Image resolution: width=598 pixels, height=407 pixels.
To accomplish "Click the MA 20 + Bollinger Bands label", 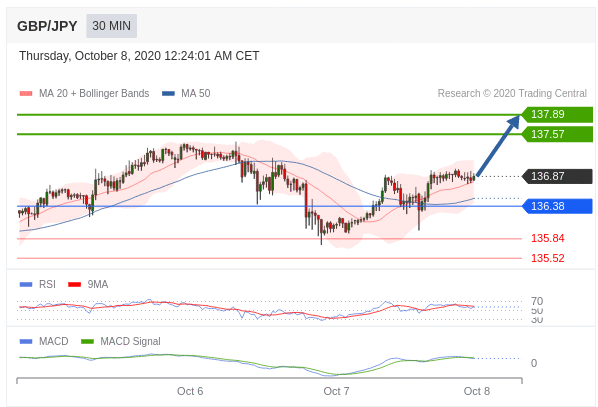I will pyautogui.click(x=94, y=93).
